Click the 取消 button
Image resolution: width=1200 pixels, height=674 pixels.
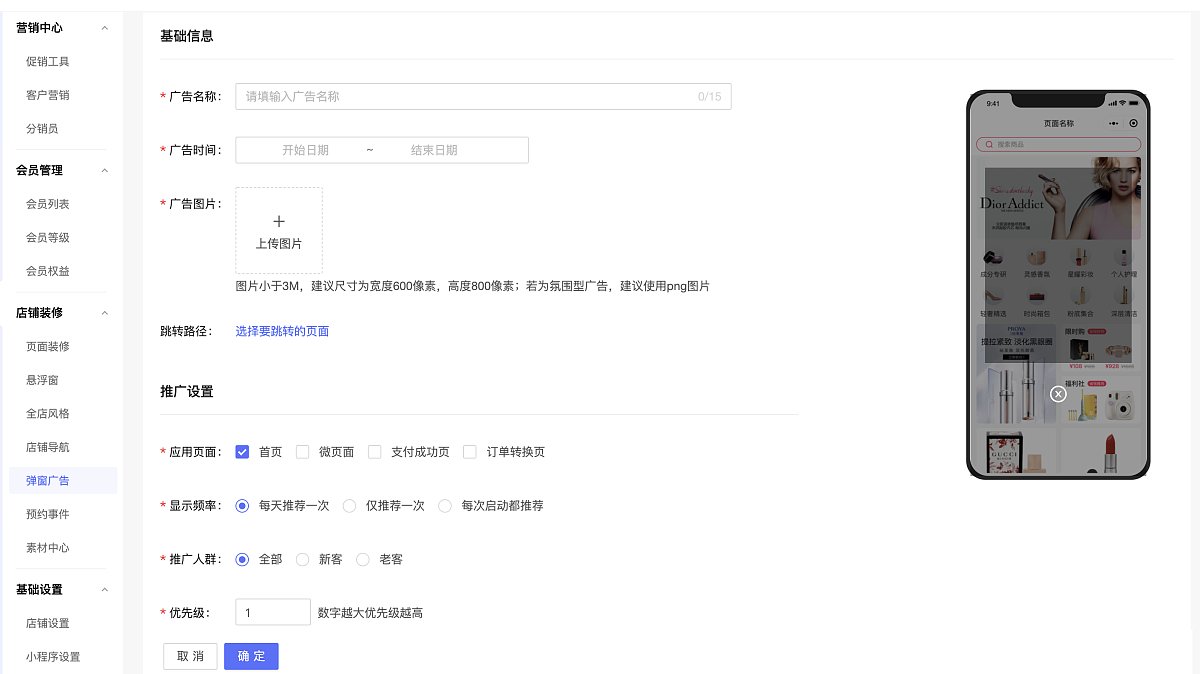[x=190, y=656]
